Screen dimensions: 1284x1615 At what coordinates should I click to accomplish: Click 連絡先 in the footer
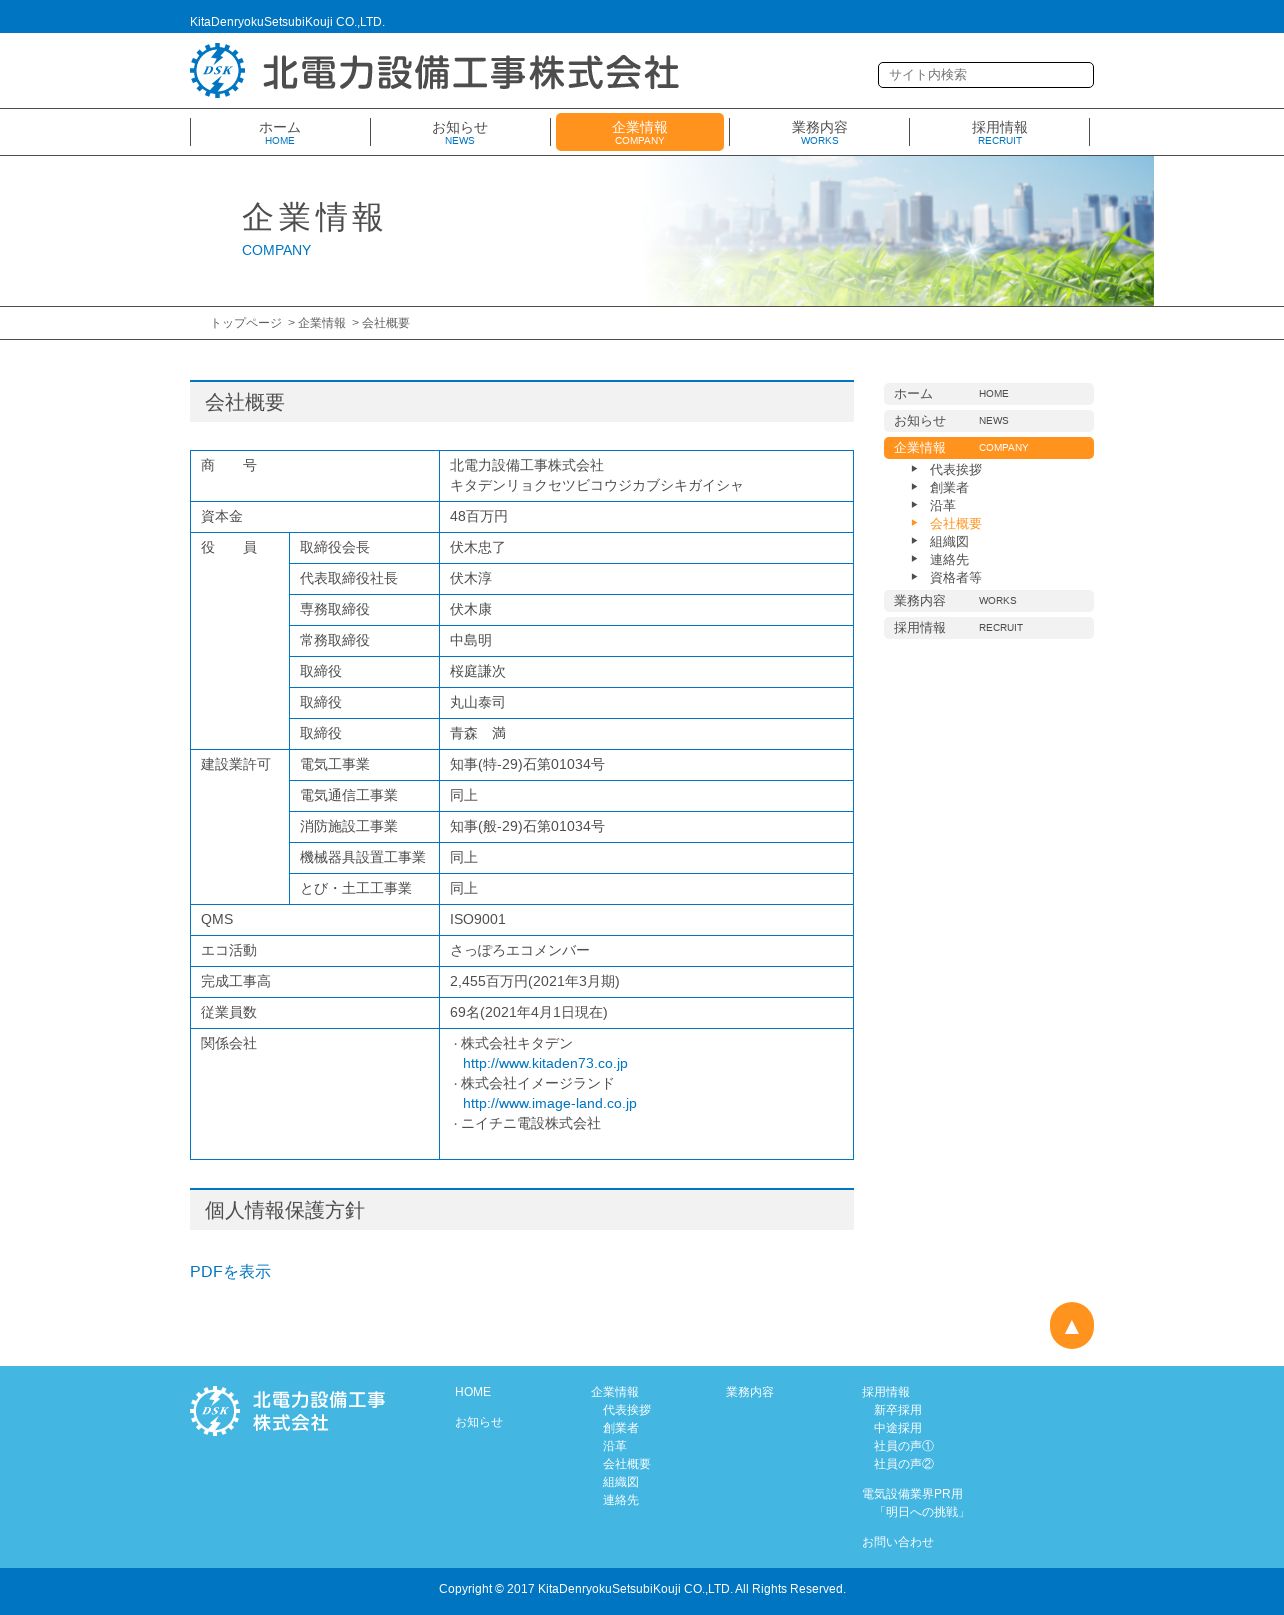coord(621,1500)
